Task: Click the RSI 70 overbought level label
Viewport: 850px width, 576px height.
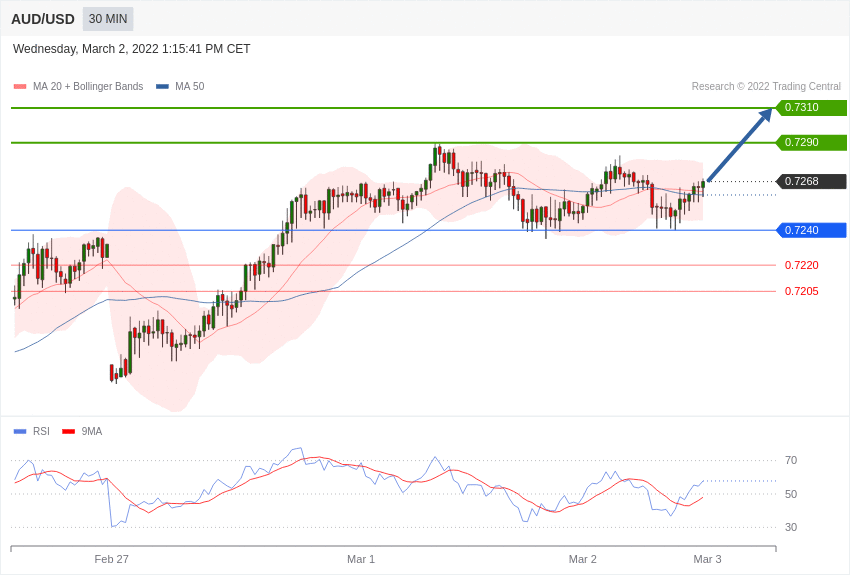Action: pos(791,460)
